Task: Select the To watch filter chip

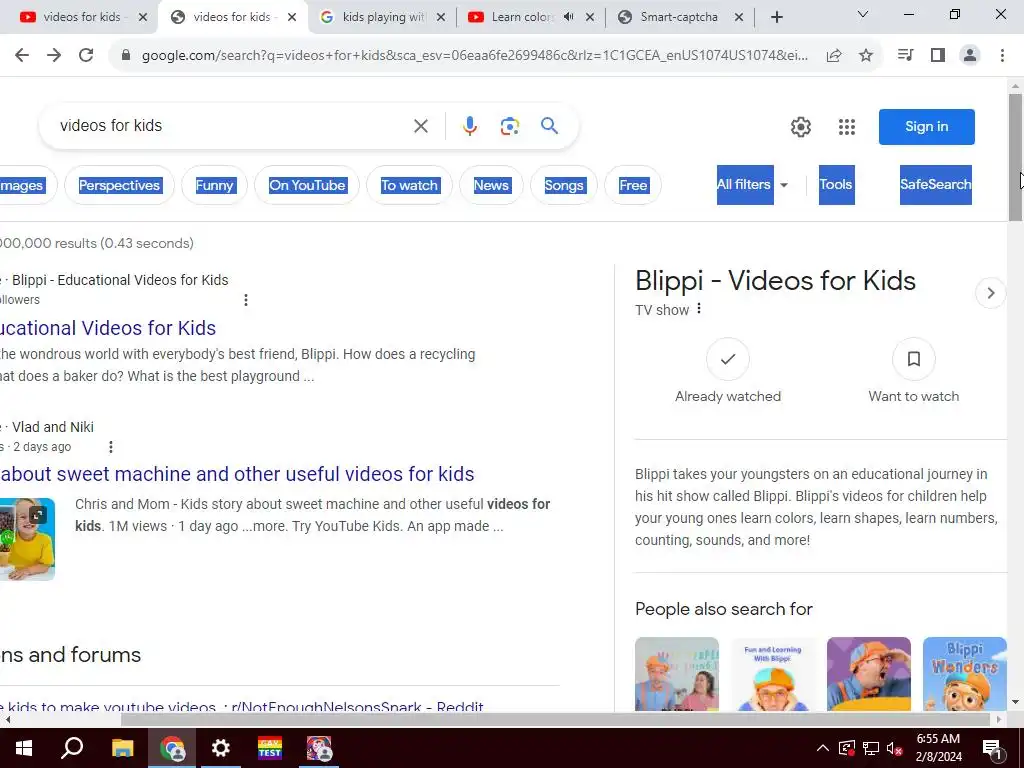Action: coord(409,185)
